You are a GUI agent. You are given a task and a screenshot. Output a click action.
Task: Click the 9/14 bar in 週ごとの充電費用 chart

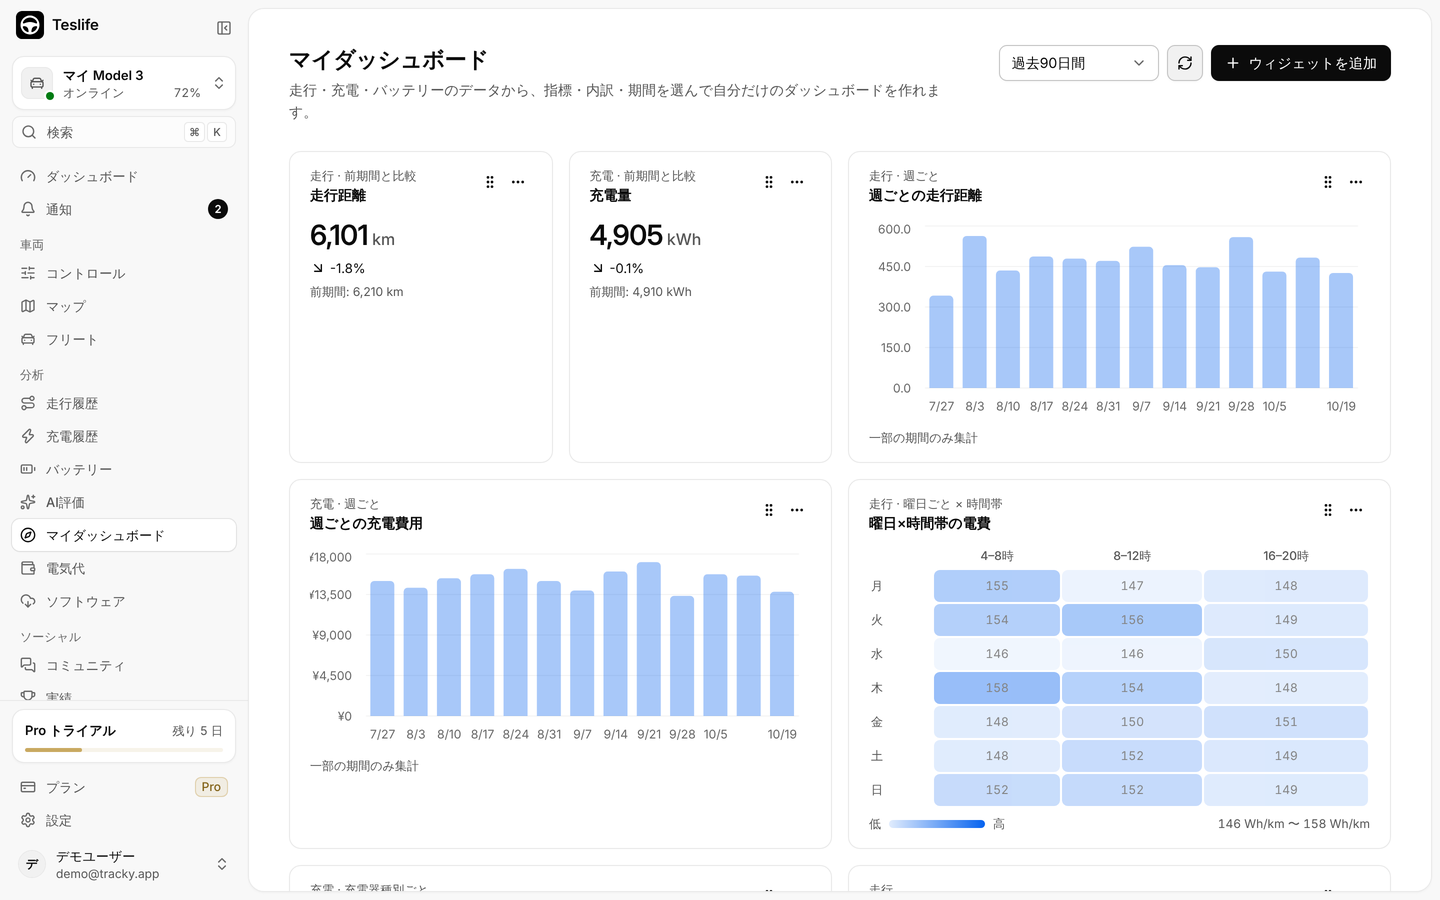616,644
